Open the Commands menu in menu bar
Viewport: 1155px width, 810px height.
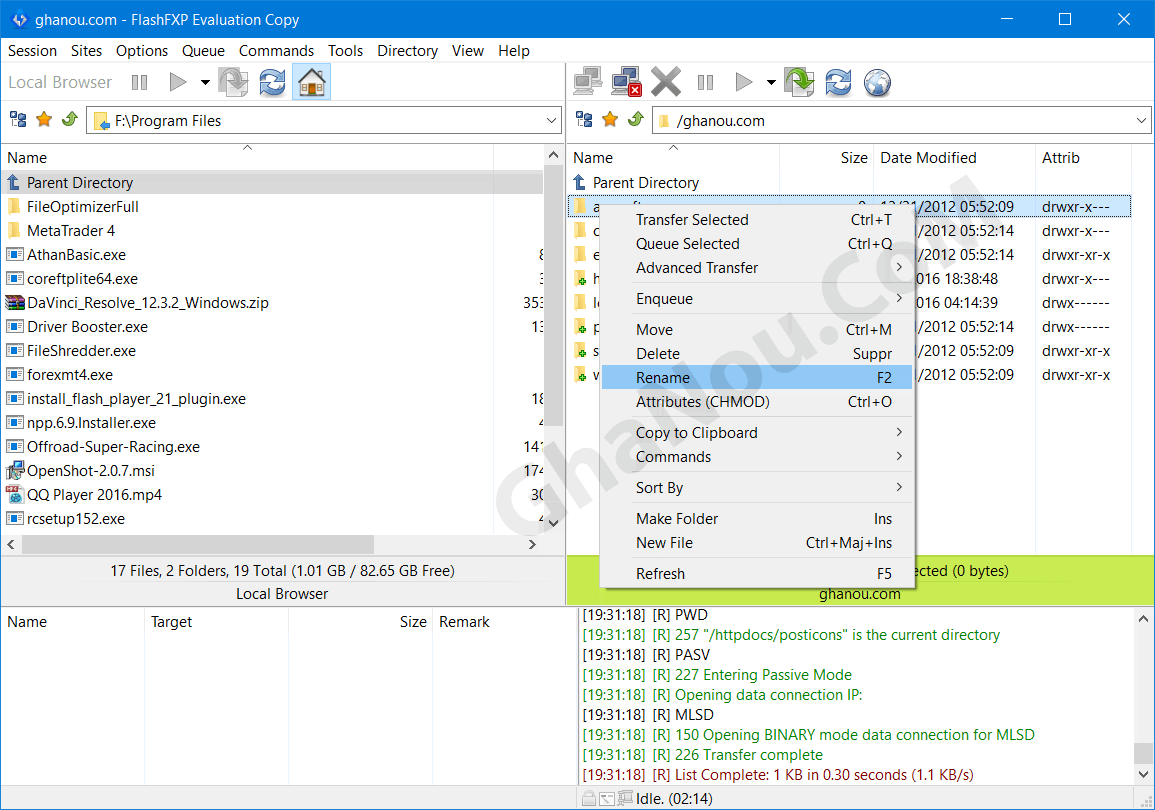point(276,51)
